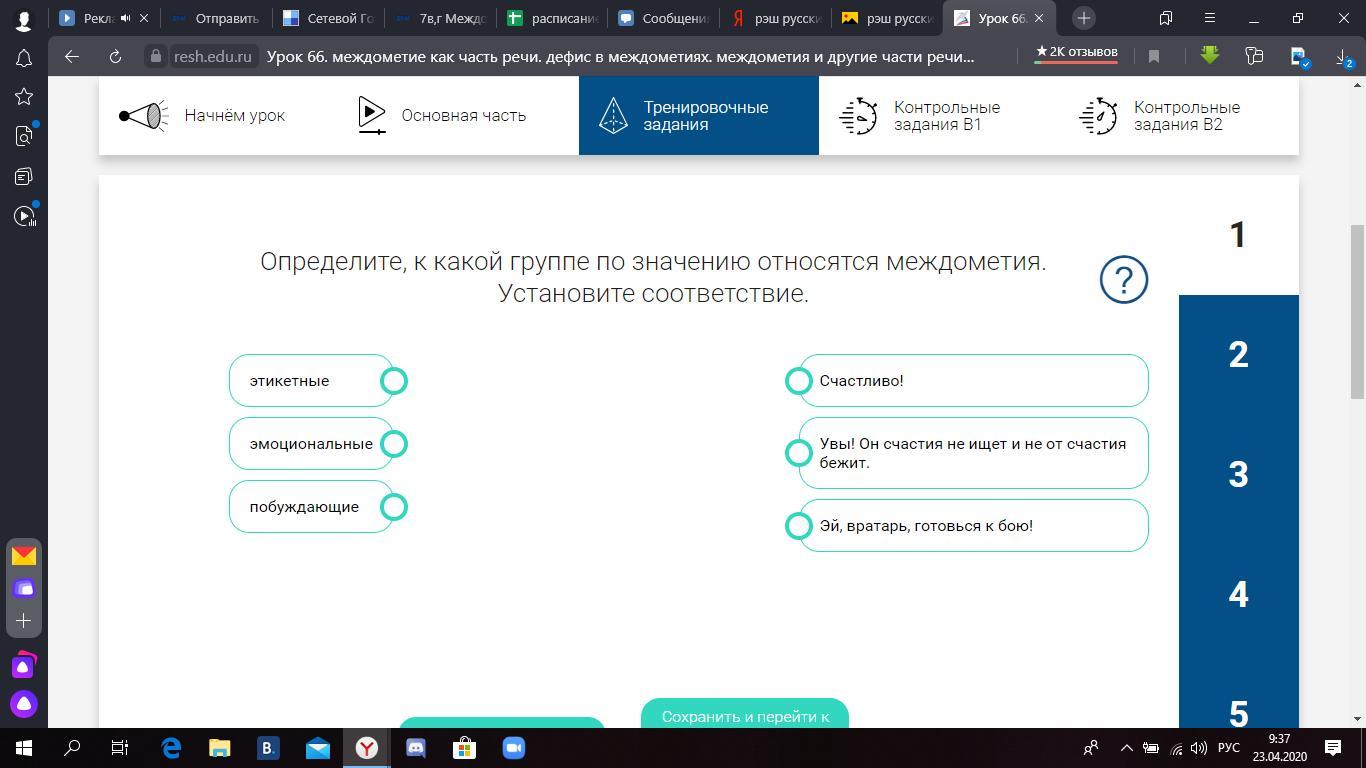Open Discord from the taskbar
This screenshot has width=1366, height=768.
[x=415, y=748]
